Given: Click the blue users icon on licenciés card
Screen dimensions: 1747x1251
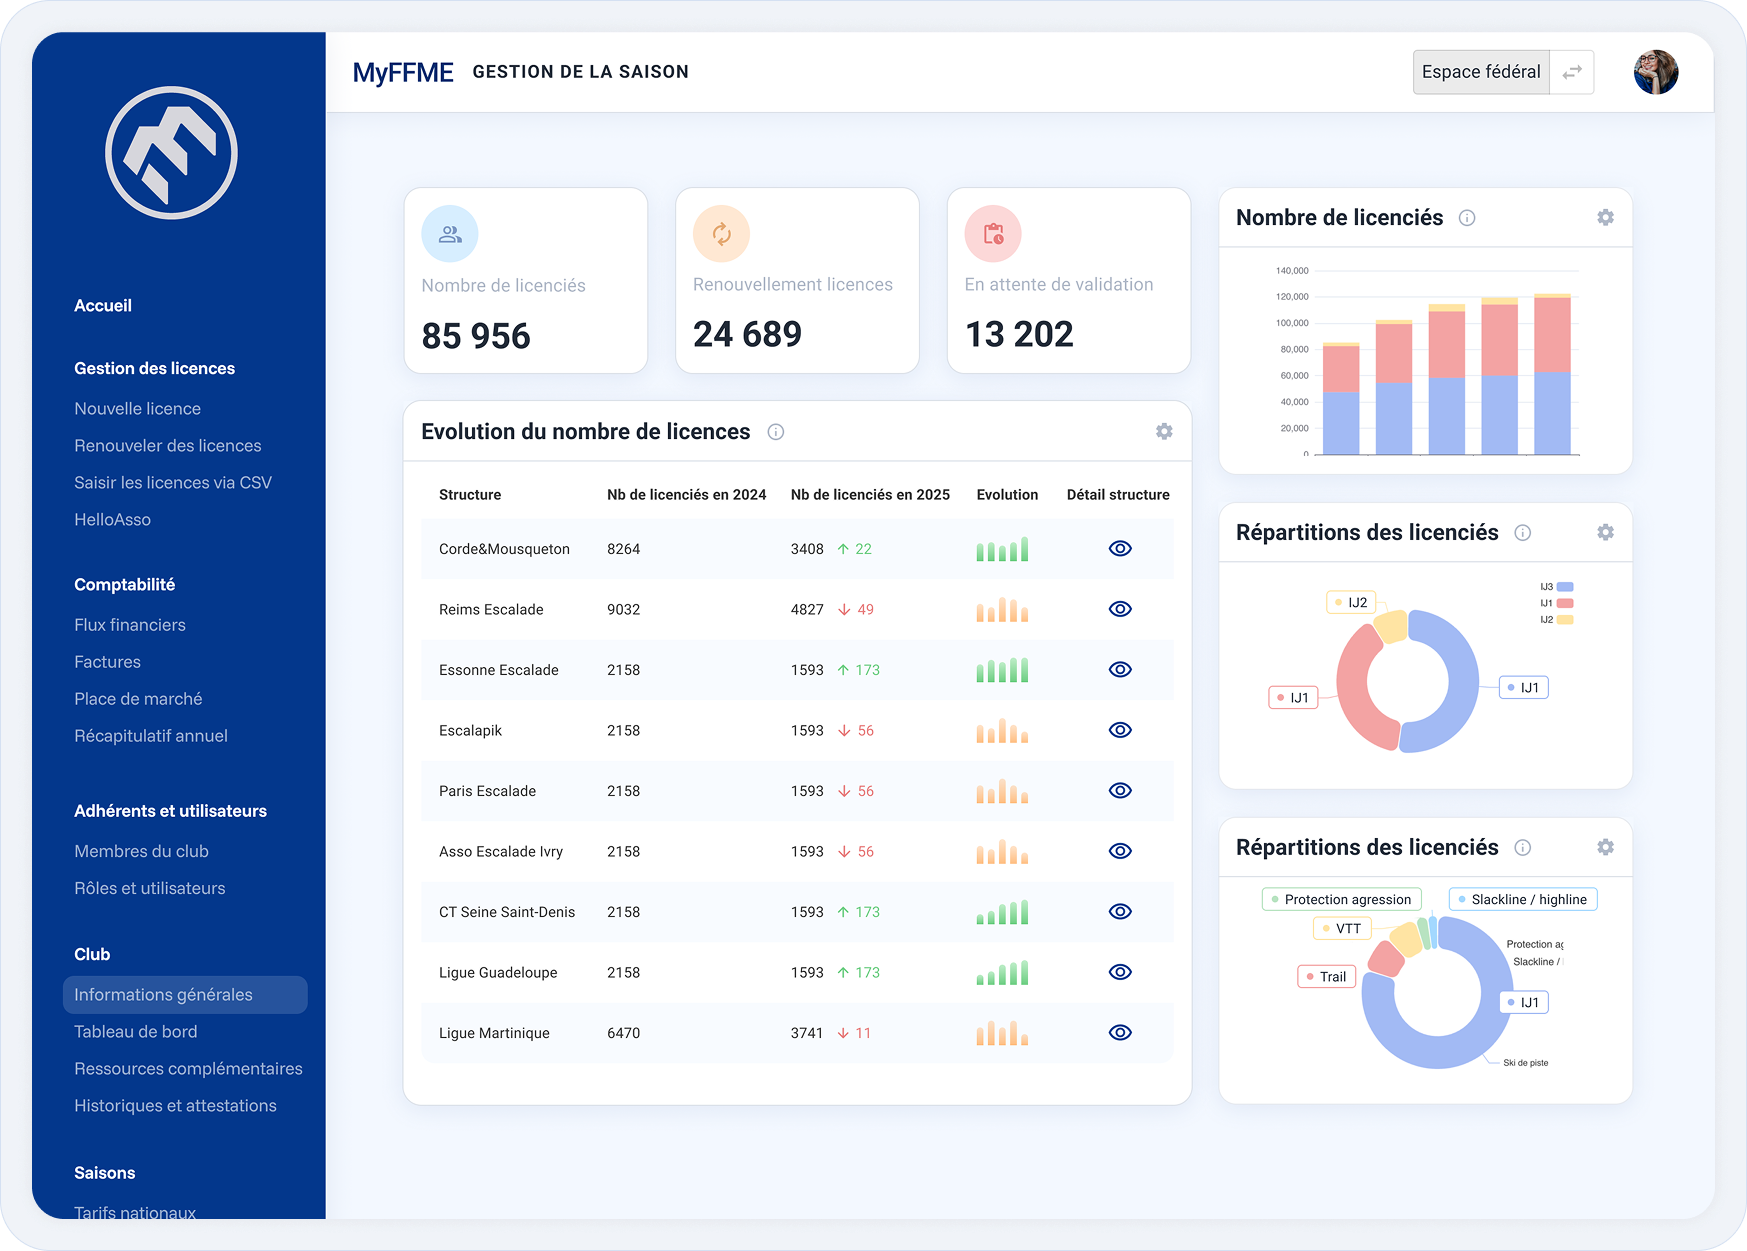Looking at the screenshot, I should (x=450, y=234).
